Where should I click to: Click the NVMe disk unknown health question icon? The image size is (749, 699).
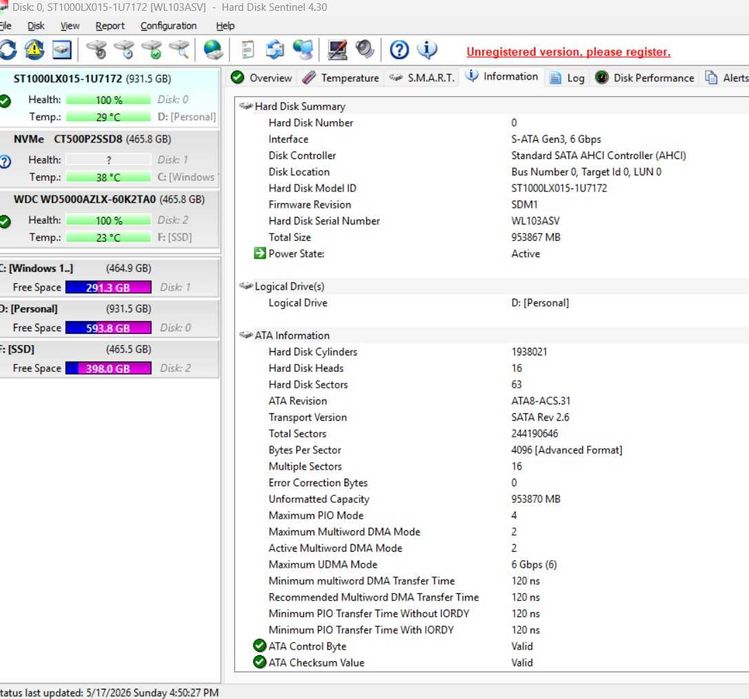(x=5, y=161)
